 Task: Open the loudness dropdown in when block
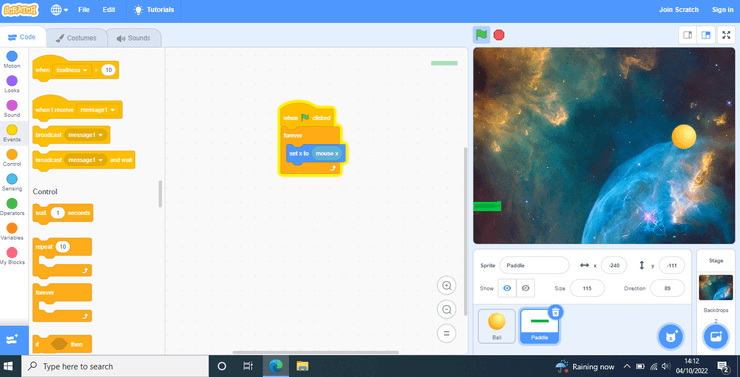pyautogui.click(x=72, y=70)
